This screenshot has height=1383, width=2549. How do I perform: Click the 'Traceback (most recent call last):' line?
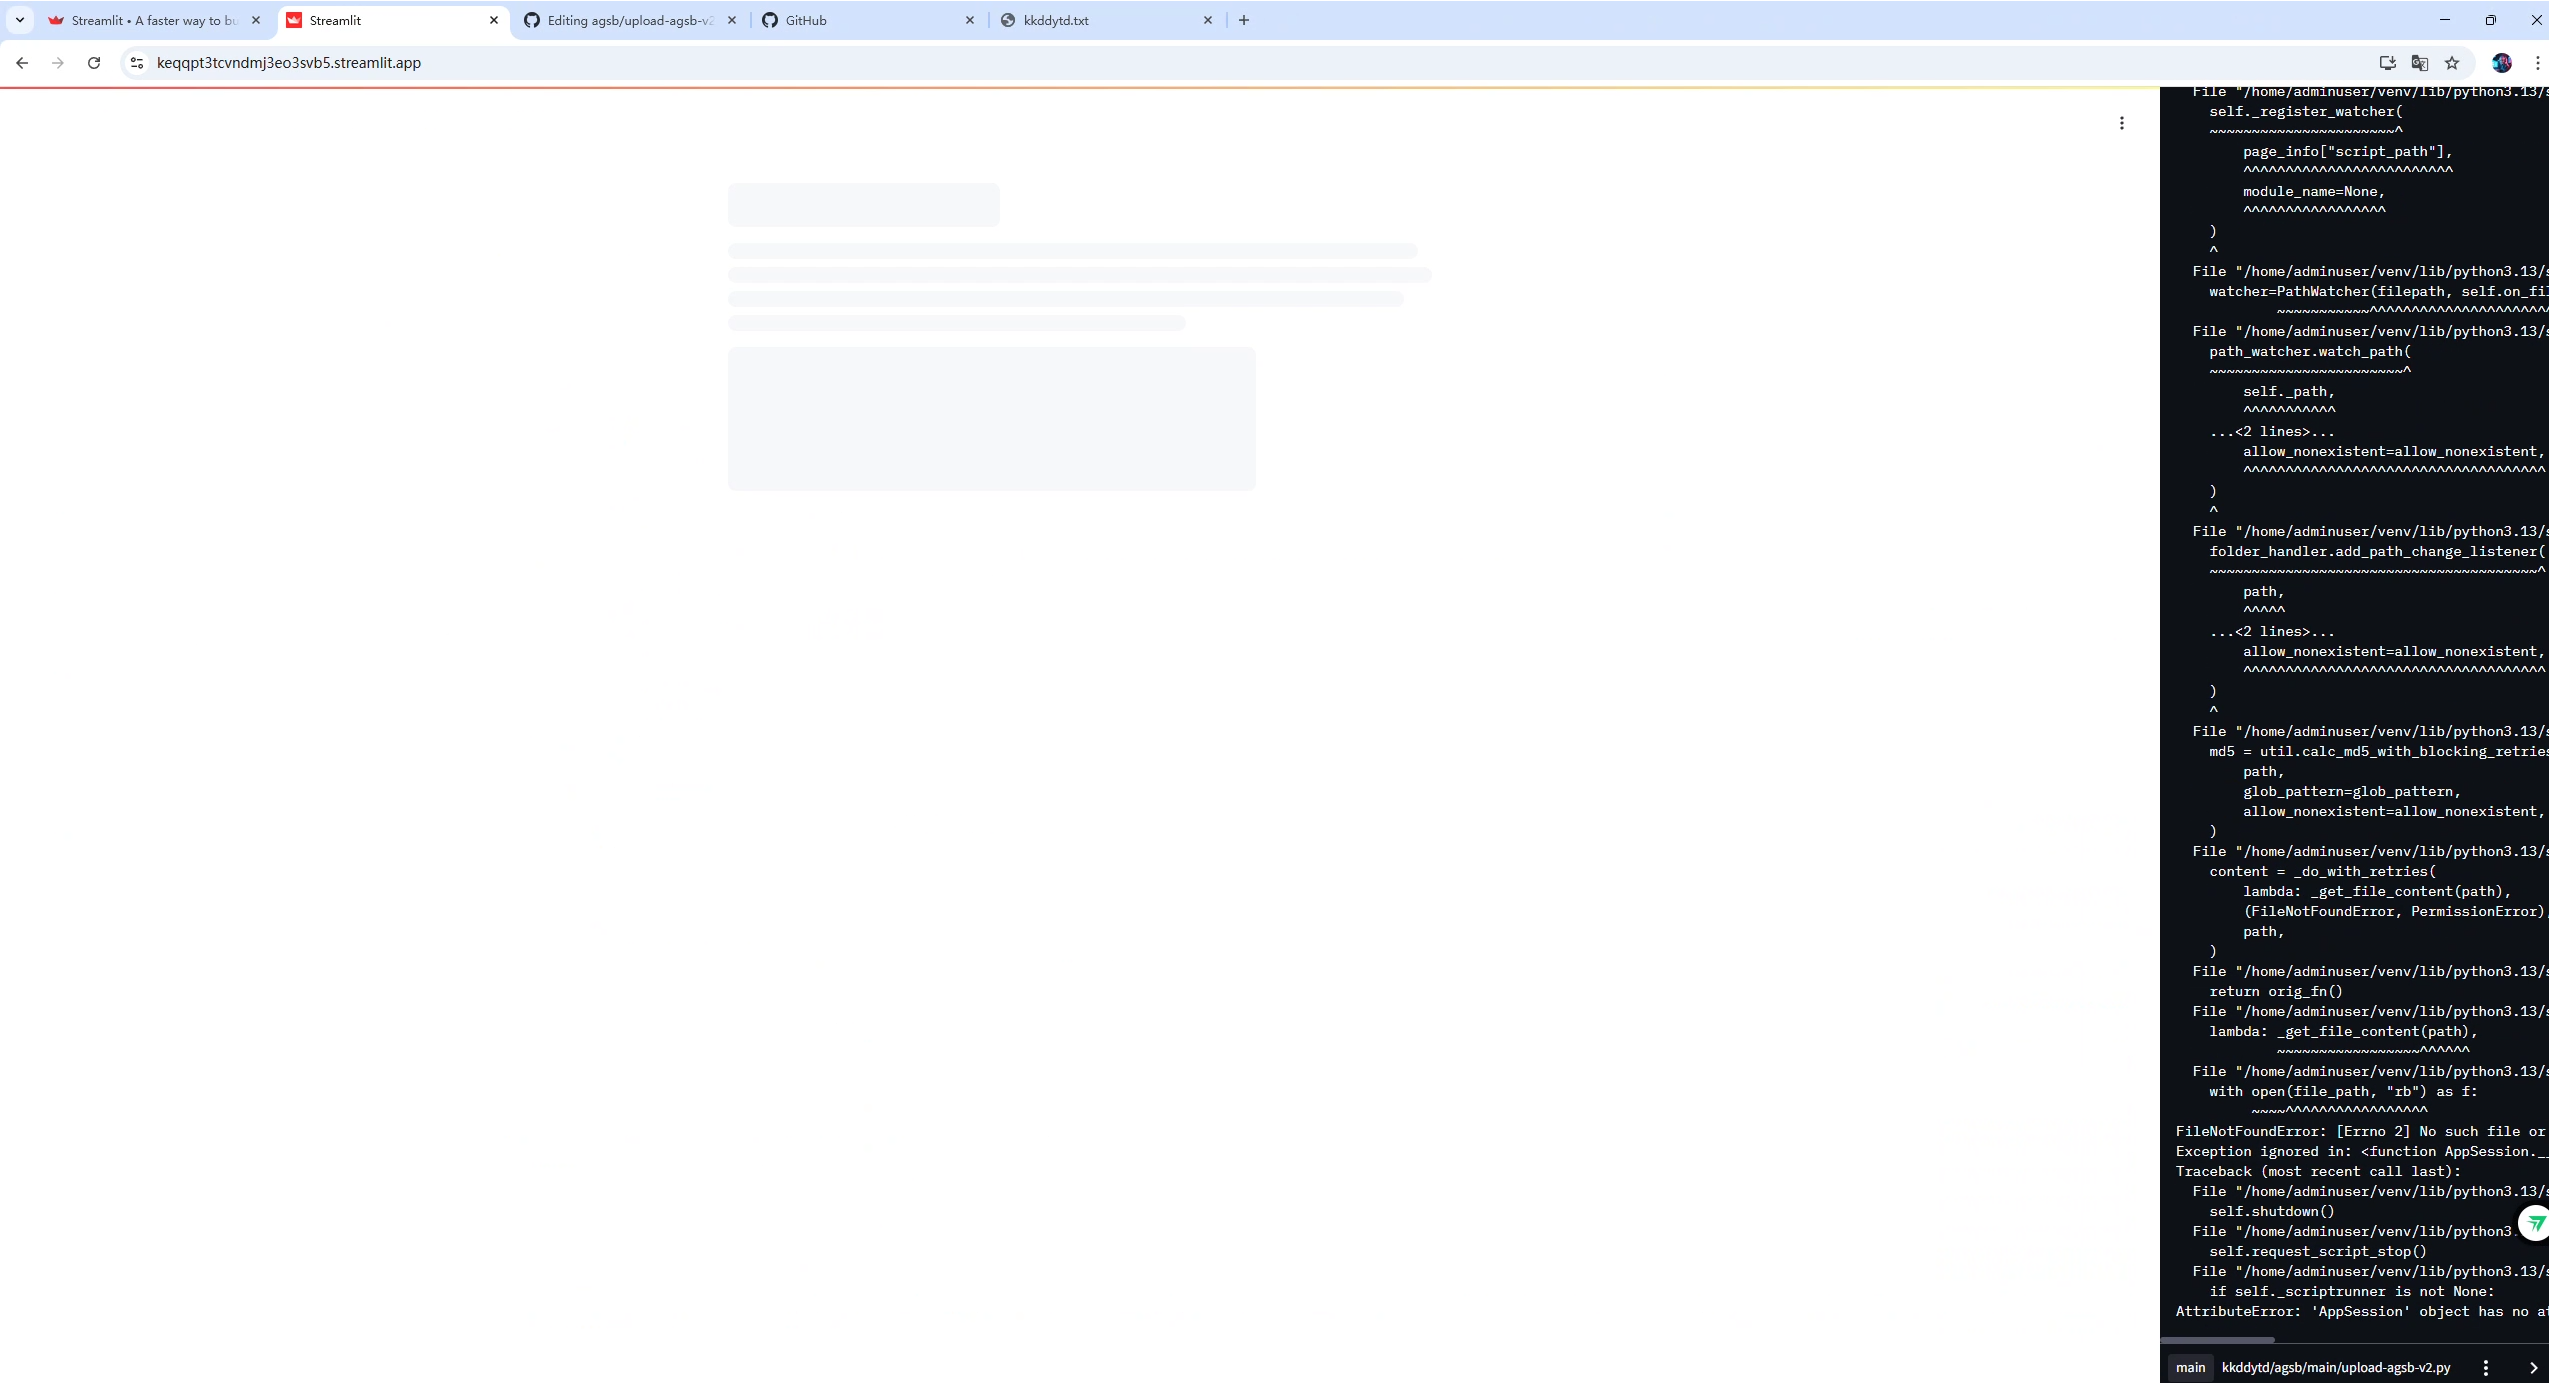point(2318,1171)
